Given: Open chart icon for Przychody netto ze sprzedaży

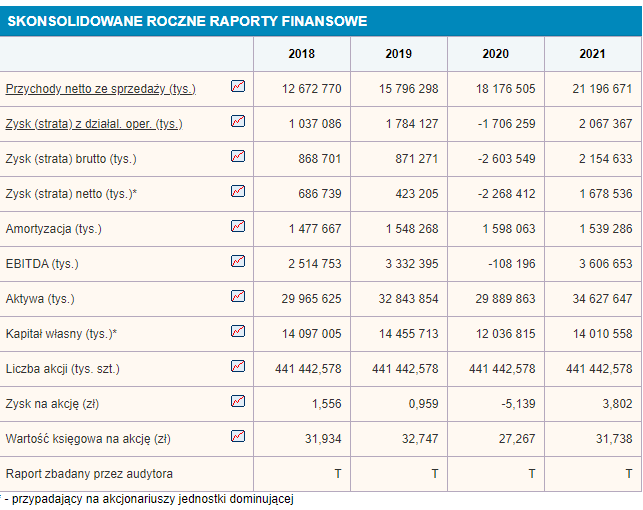Looking at the screenshot, I should click(x=238, y=87).
